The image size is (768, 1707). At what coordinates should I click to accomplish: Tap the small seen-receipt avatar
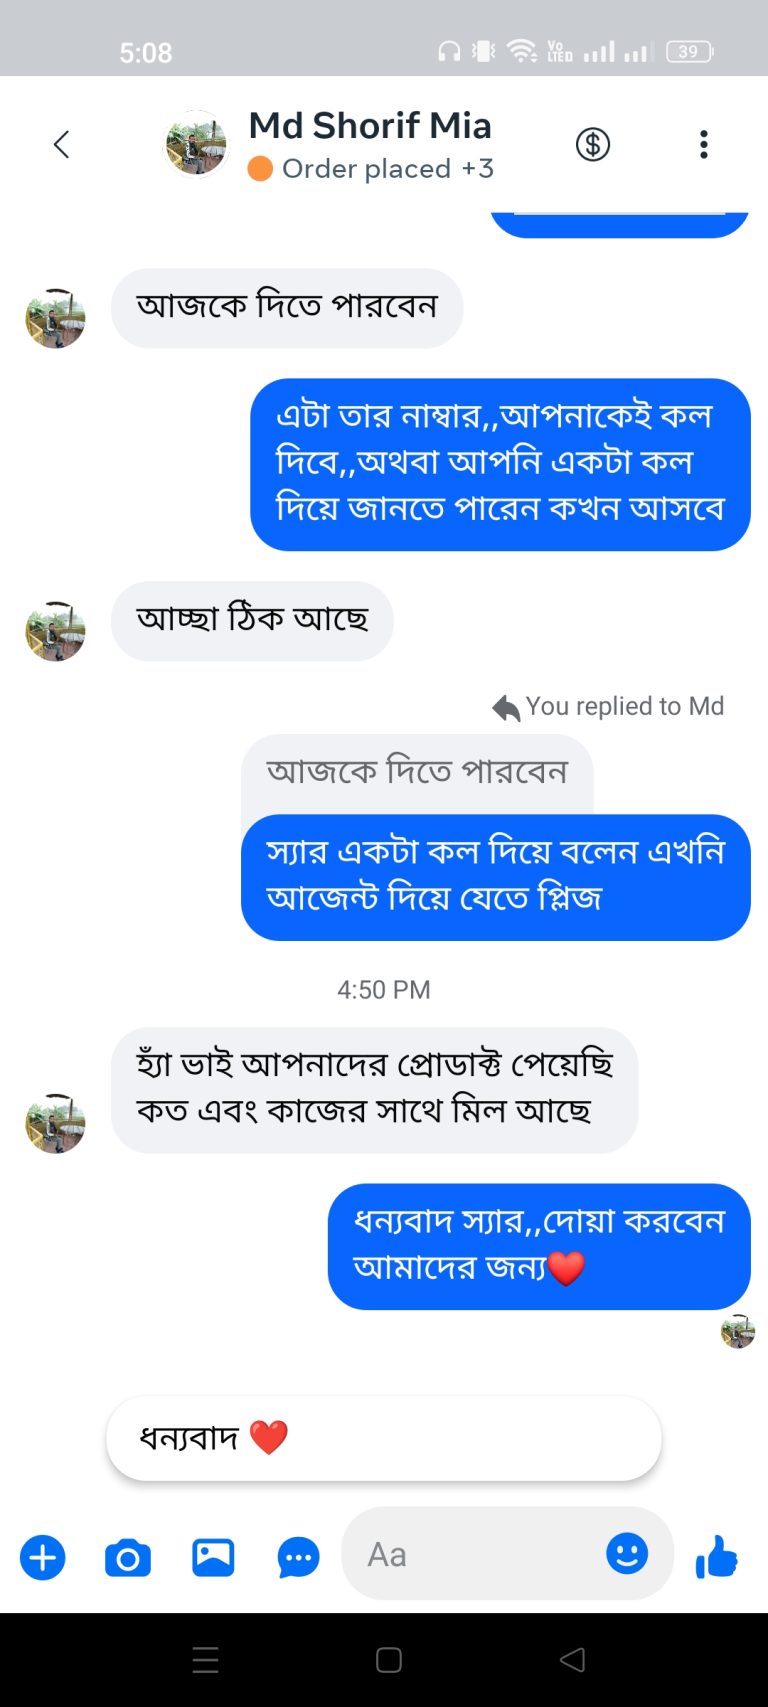point(738,1331)
